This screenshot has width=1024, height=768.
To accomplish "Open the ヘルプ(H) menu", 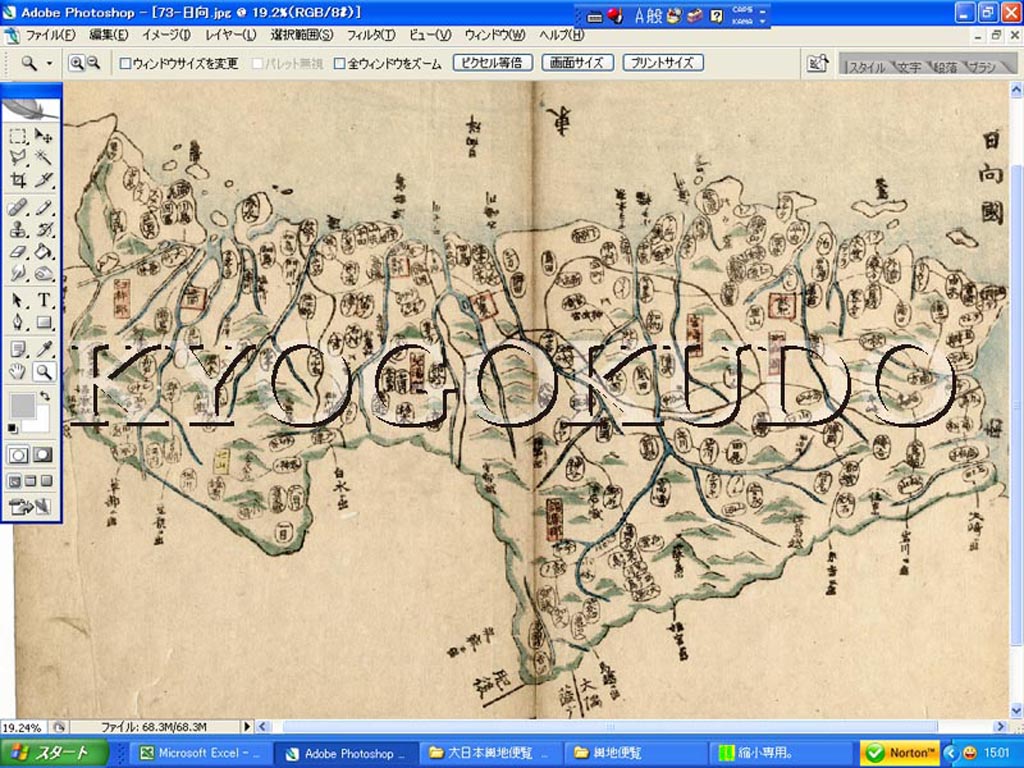I will [562, 35].
